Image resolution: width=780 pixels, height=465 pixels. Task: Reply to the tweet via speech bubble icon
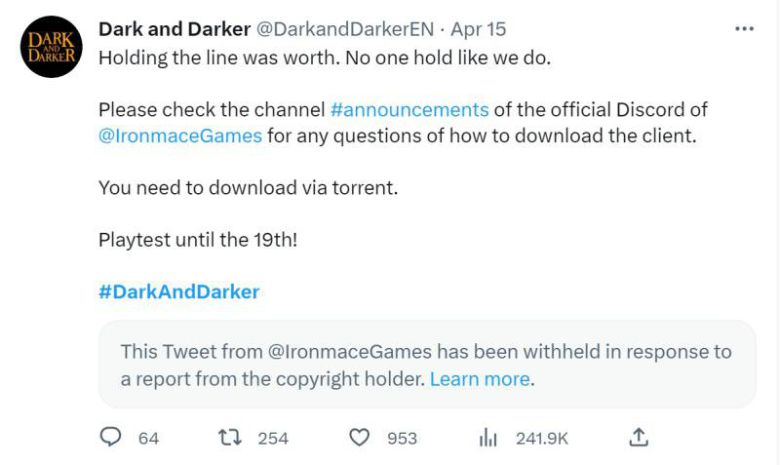point(112,437)
